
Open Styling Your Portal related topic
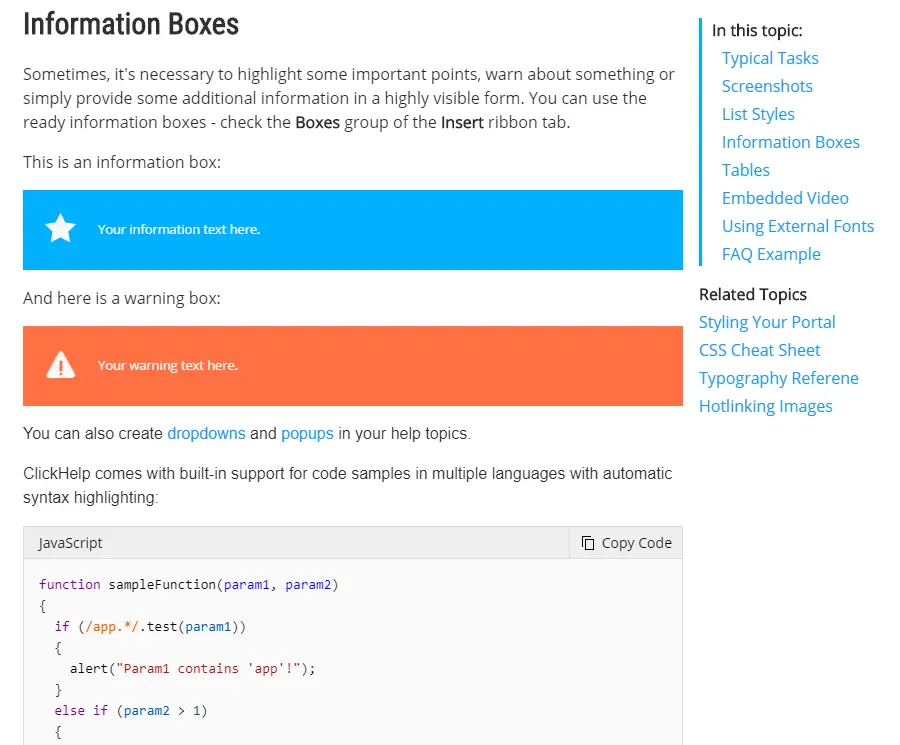tap(767, 322)
